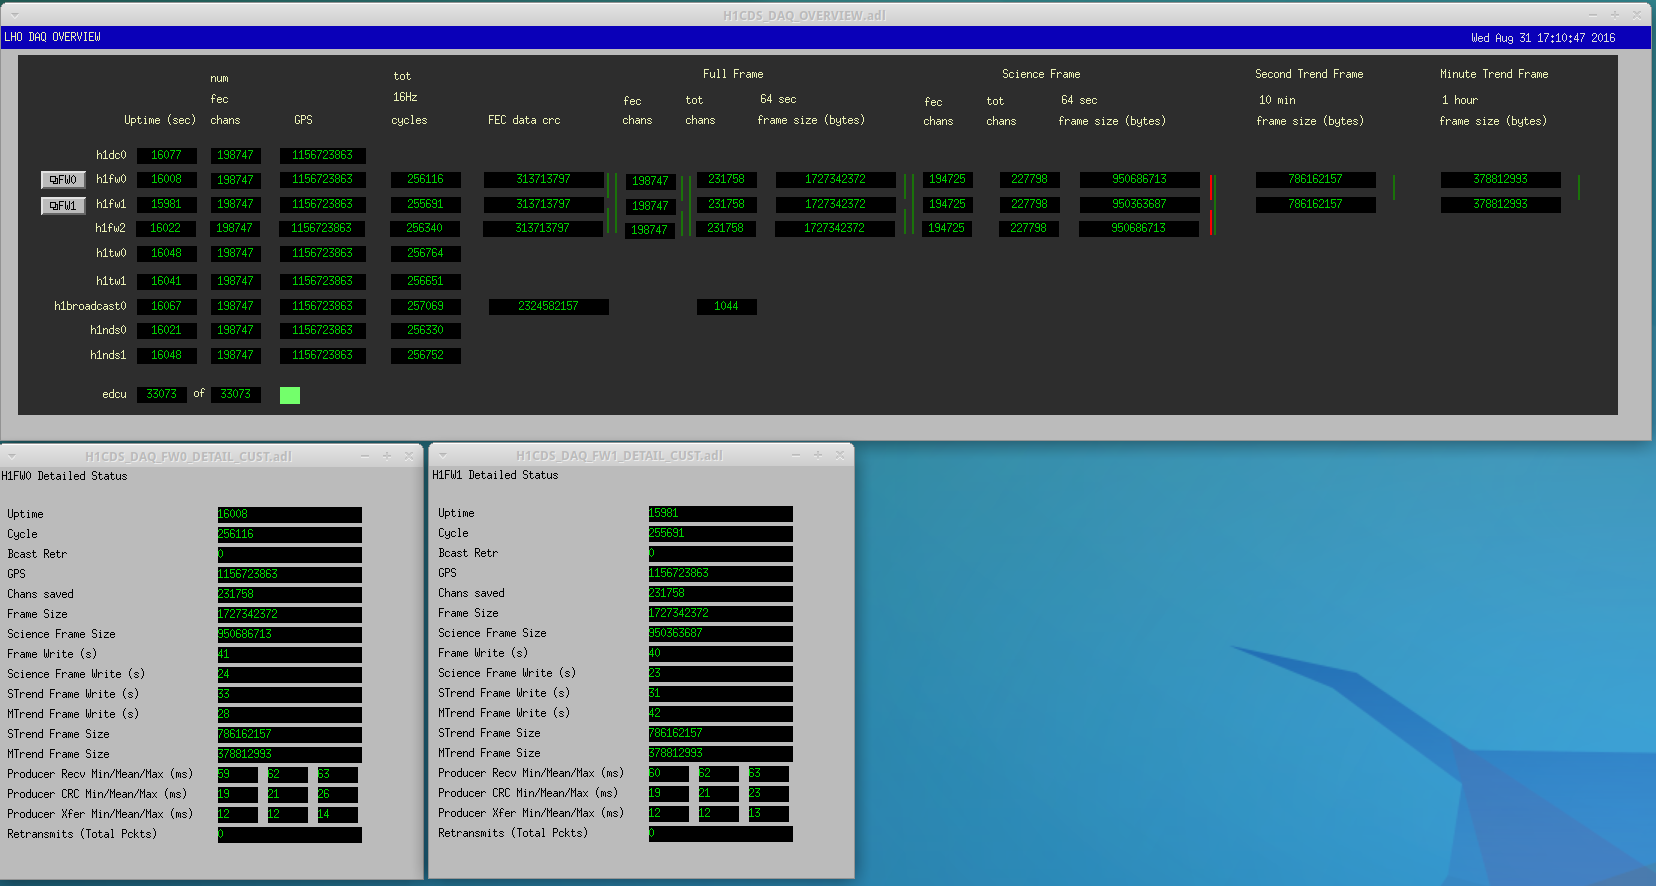
Task: Maximize the H1CDS_DAQ_FW0_DETAIL_CUST window
Action: (387, 456)
